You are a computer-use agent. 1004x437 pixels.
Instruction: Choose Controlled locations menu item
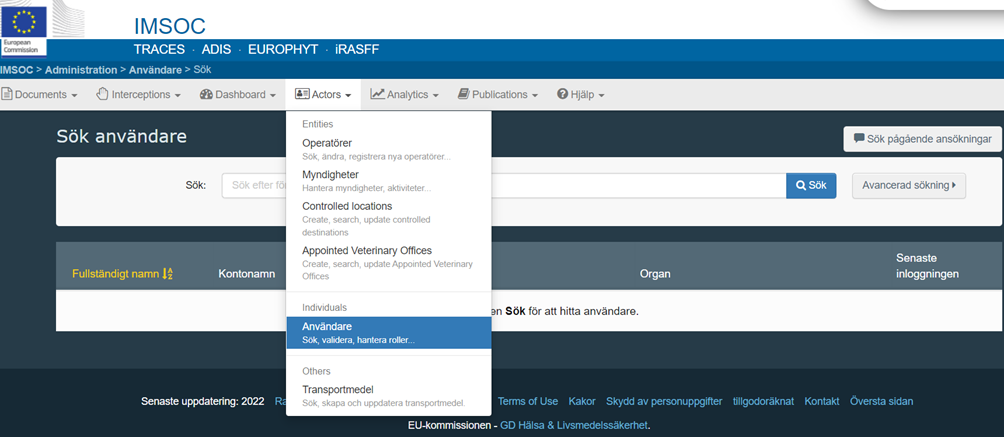tap(388, 218)
